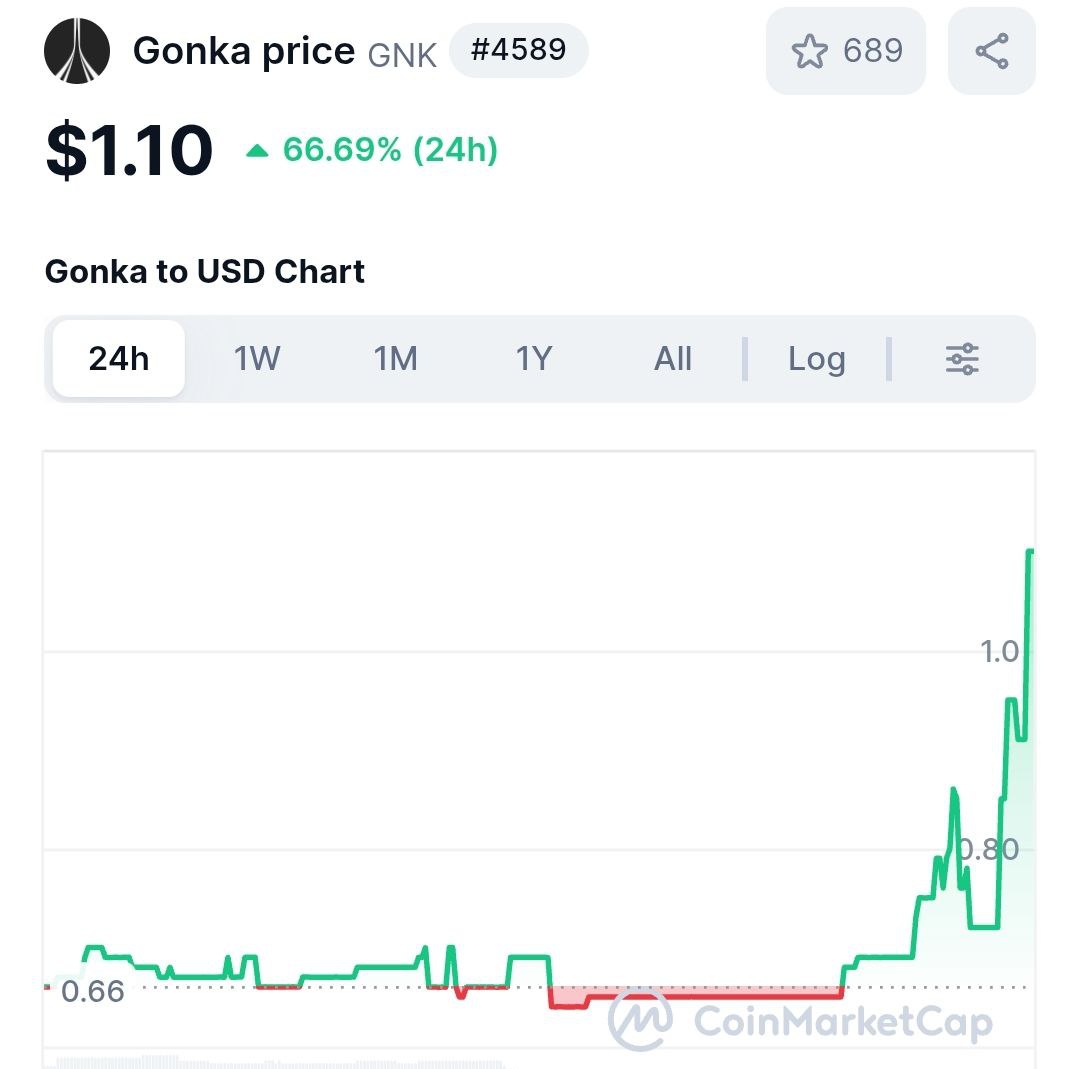1080x1069 pixels.
Task: Click the #4589 rank badge
Action: [518, 50]
